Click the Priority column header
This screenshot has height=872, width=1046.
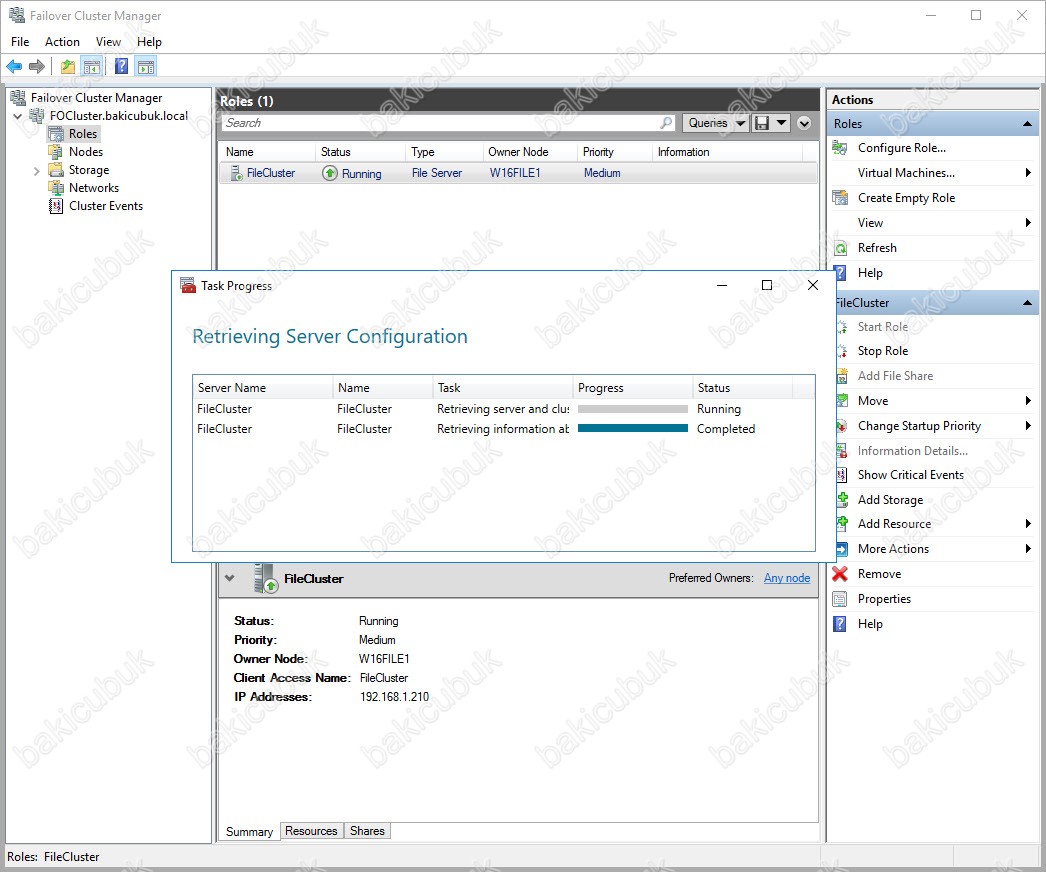(x=614, y=152)
